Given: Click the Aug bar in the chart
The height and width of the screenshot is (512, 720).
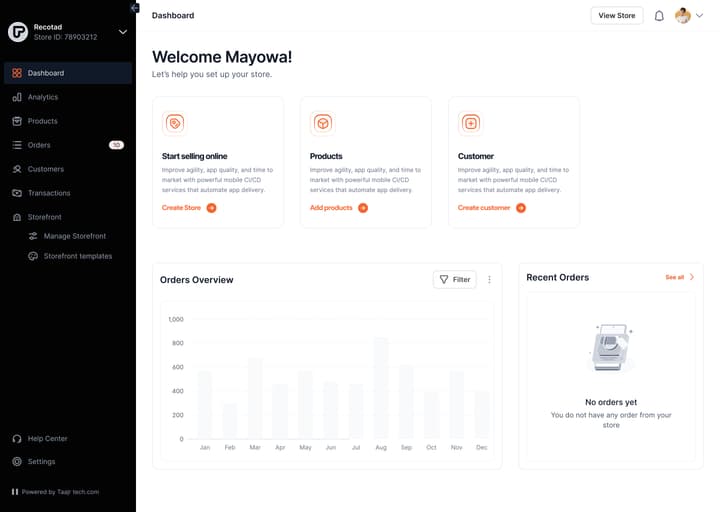Looking at the screenshot, I should [x=381, y=388].
